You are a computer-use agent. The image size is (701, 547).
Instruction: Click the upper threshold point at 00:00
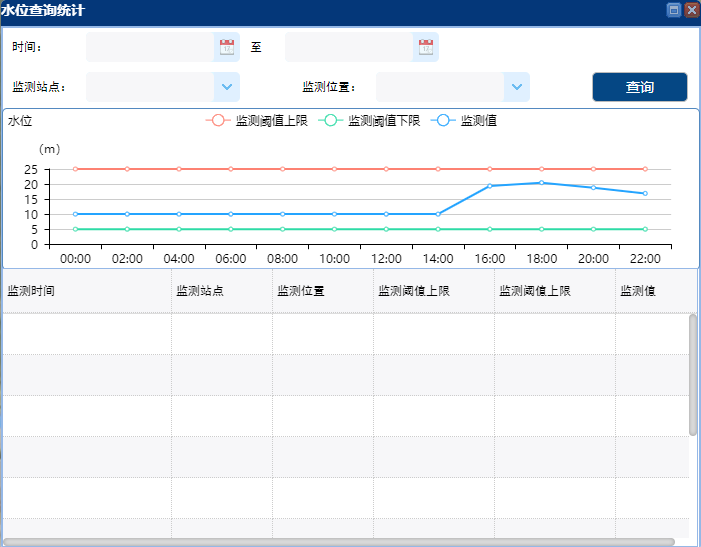click(x=75, y=169)
